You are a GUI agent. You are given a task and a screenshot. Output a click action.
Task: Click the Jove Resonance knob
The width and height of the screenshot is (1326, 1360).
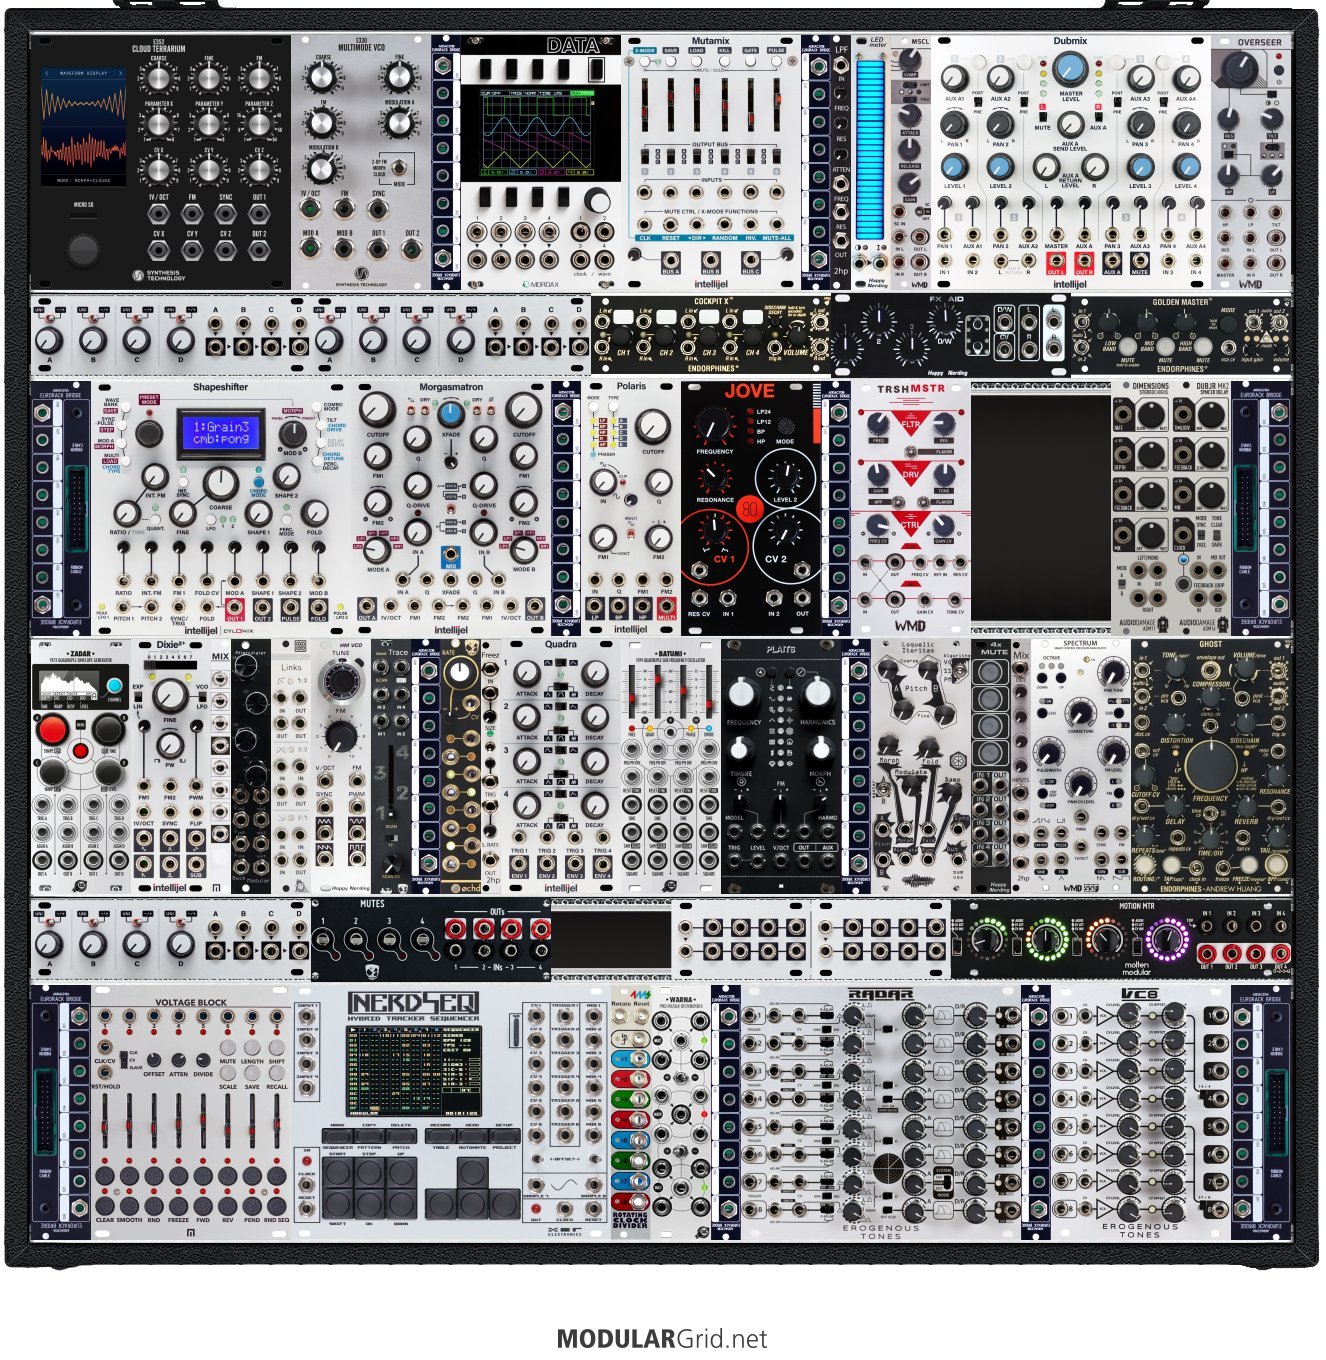(x=714, y=478)
